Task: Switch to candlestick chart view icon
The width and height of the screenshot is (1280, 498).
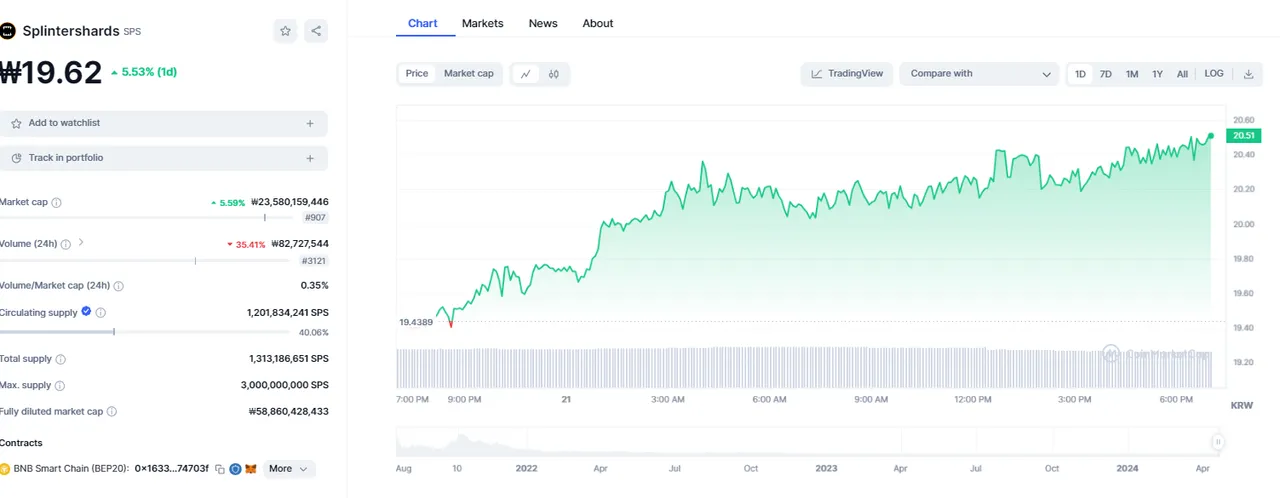Action: point(553,74)
